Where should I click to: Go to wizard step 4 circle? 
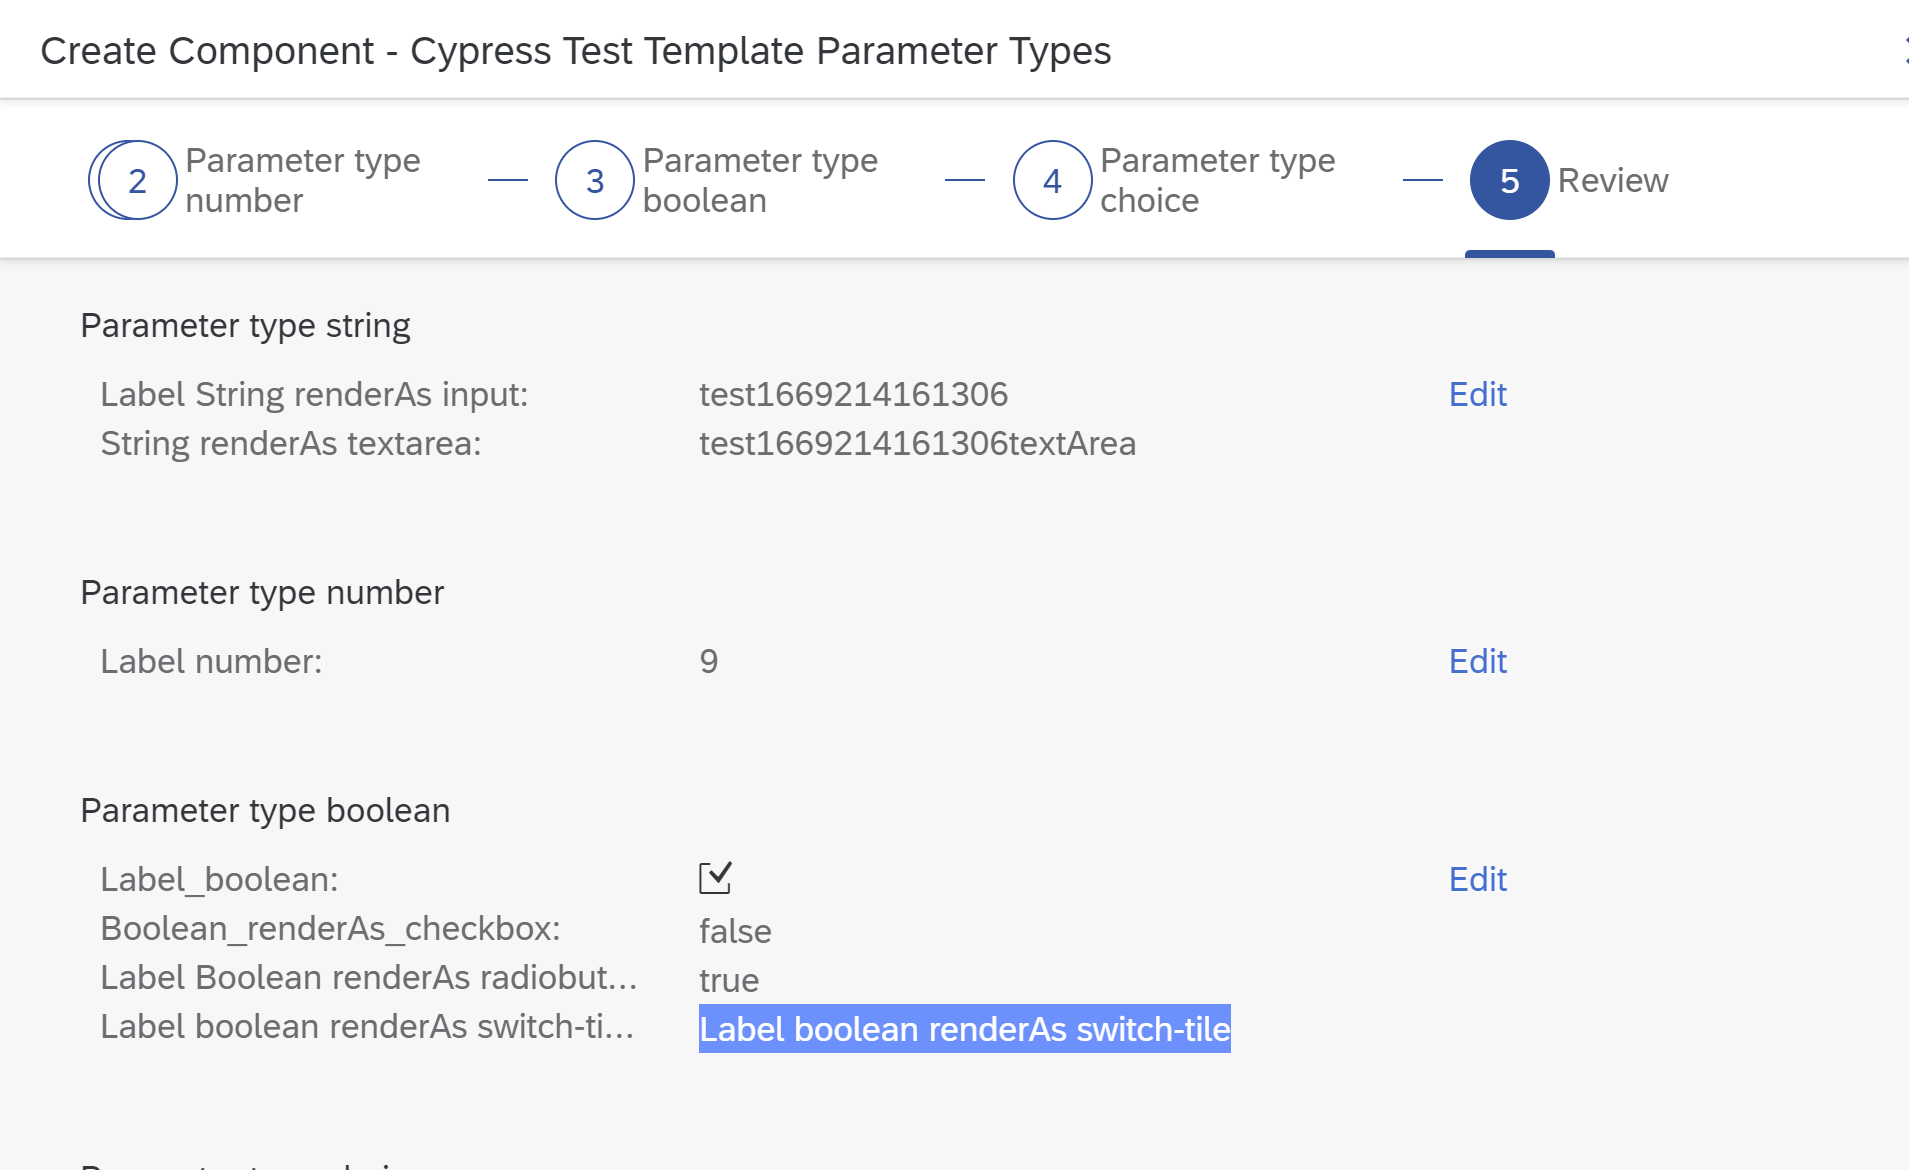pyautogui.click(x=1052, y=180)
